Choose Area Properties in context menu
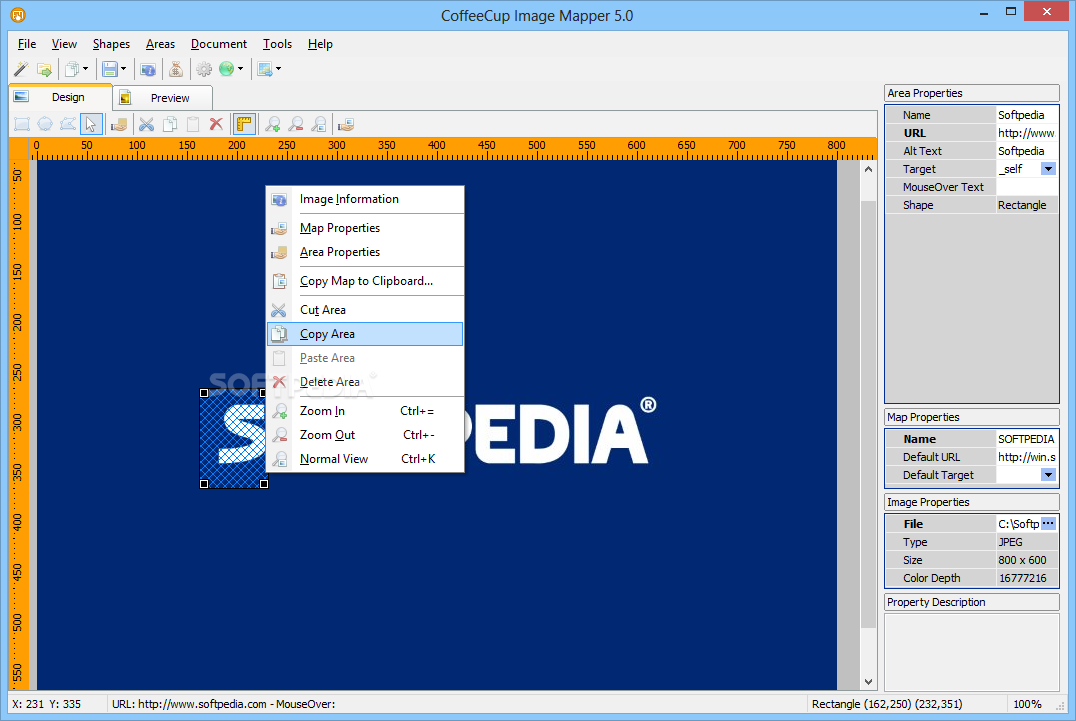This screenshot has width=1076, height=721. pyautogui.click(x=365, y=252)
